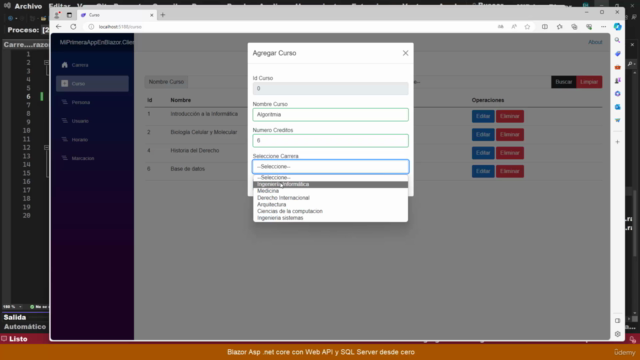Click the list icon beside Horario

(x=64, y=139)
